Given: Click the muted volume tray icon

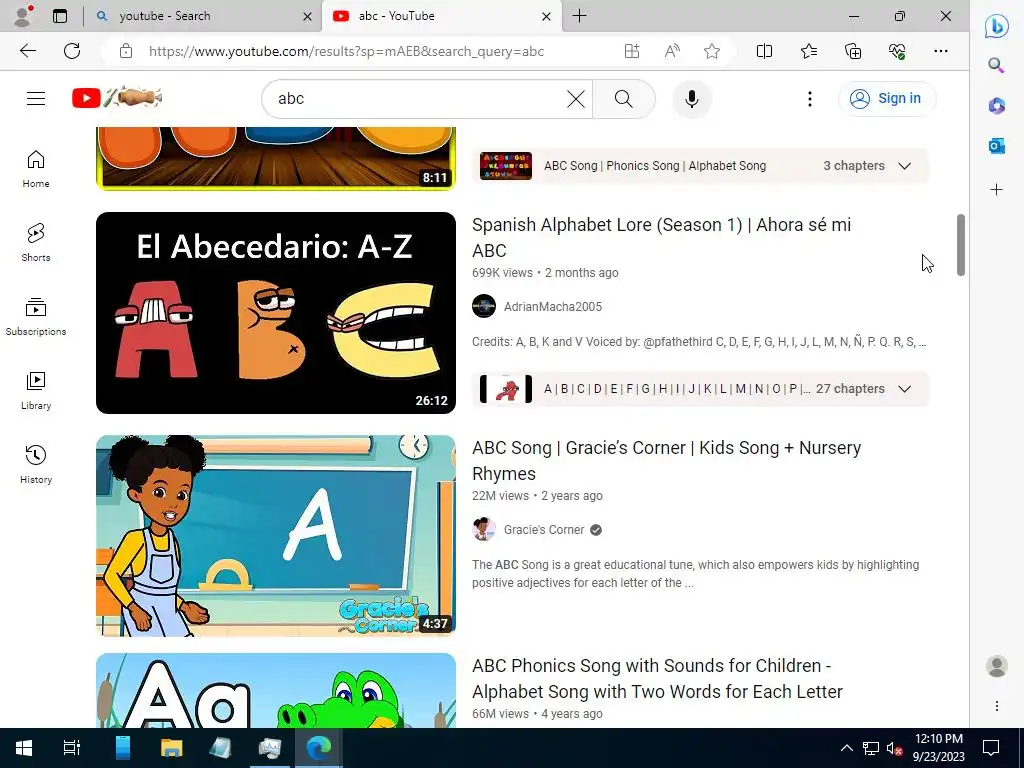Looking at the screenshot, I should [x=894, y=748].
